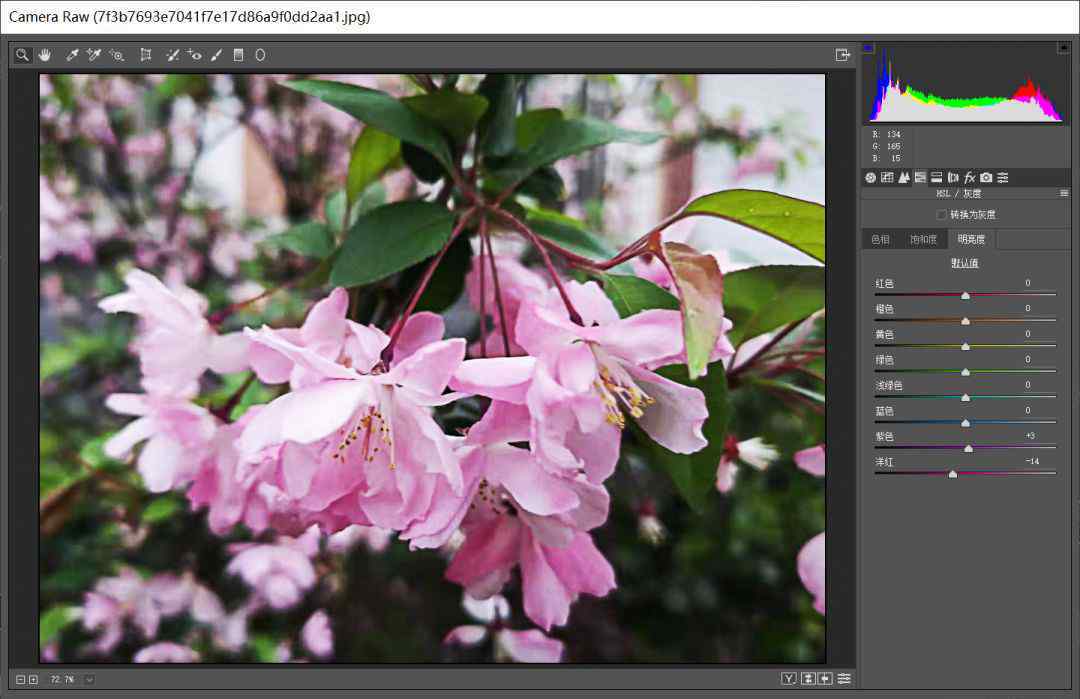Click the before/after Y preview button
Image resolution: width=1080 pixels, height=699 pixels.
[x=788, y=679]
